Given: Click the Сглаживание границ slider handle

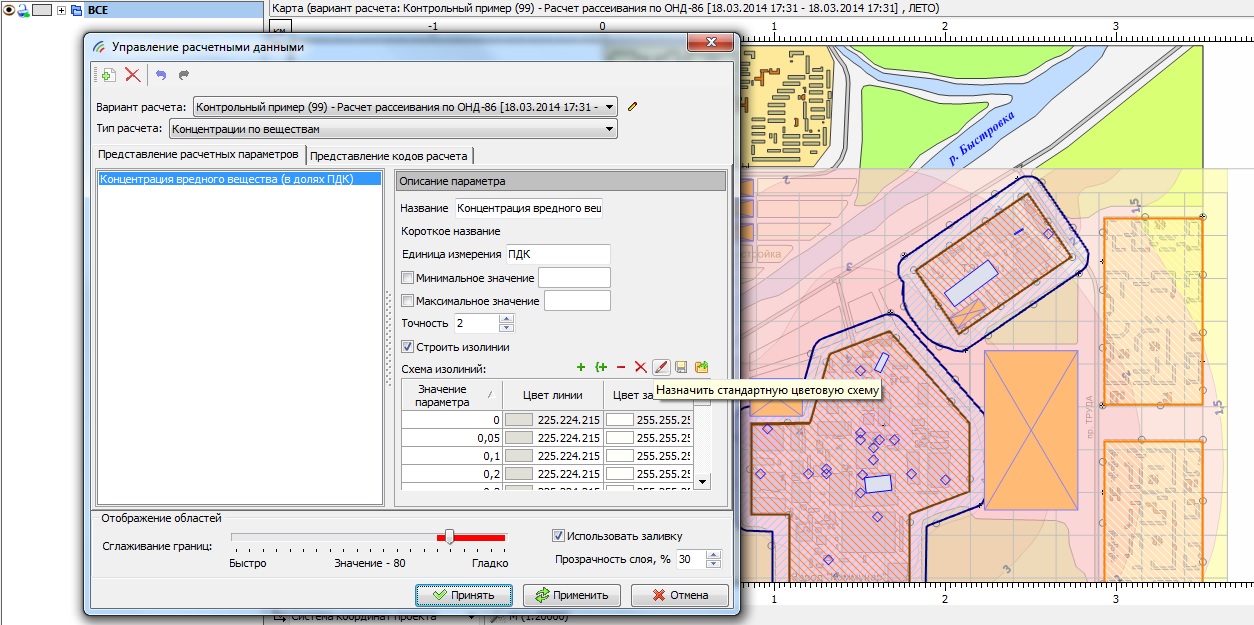Looking at the screenshot, I should (449, 537).
